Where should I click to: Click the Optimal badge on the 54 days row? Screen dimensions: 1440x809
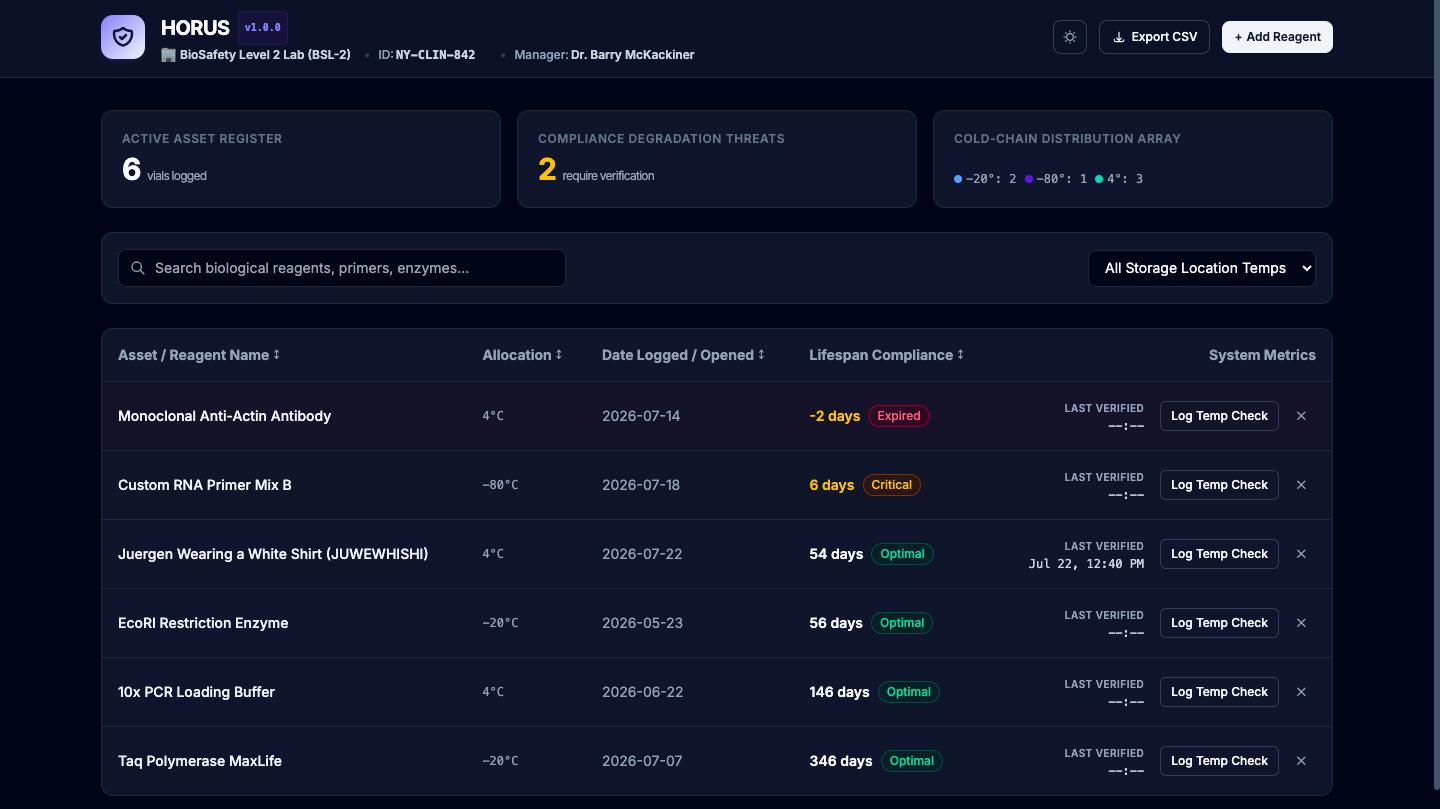[x=902, y=554]
